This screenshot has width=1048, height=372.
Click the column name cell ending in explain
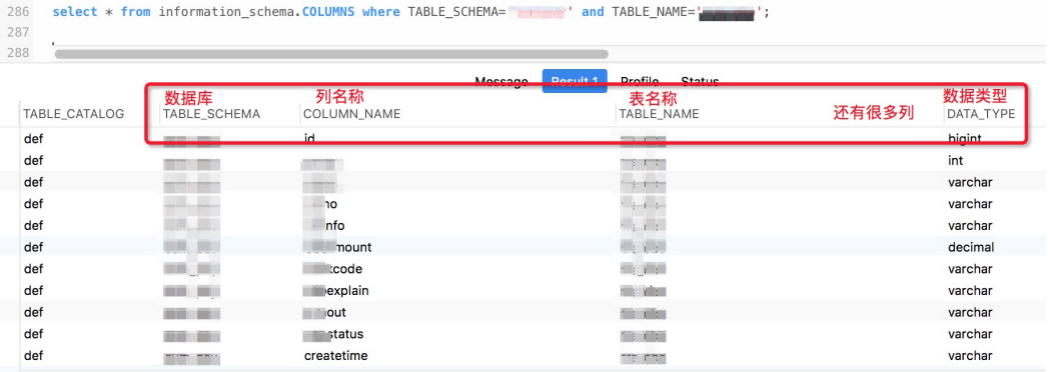click(336, 291)
